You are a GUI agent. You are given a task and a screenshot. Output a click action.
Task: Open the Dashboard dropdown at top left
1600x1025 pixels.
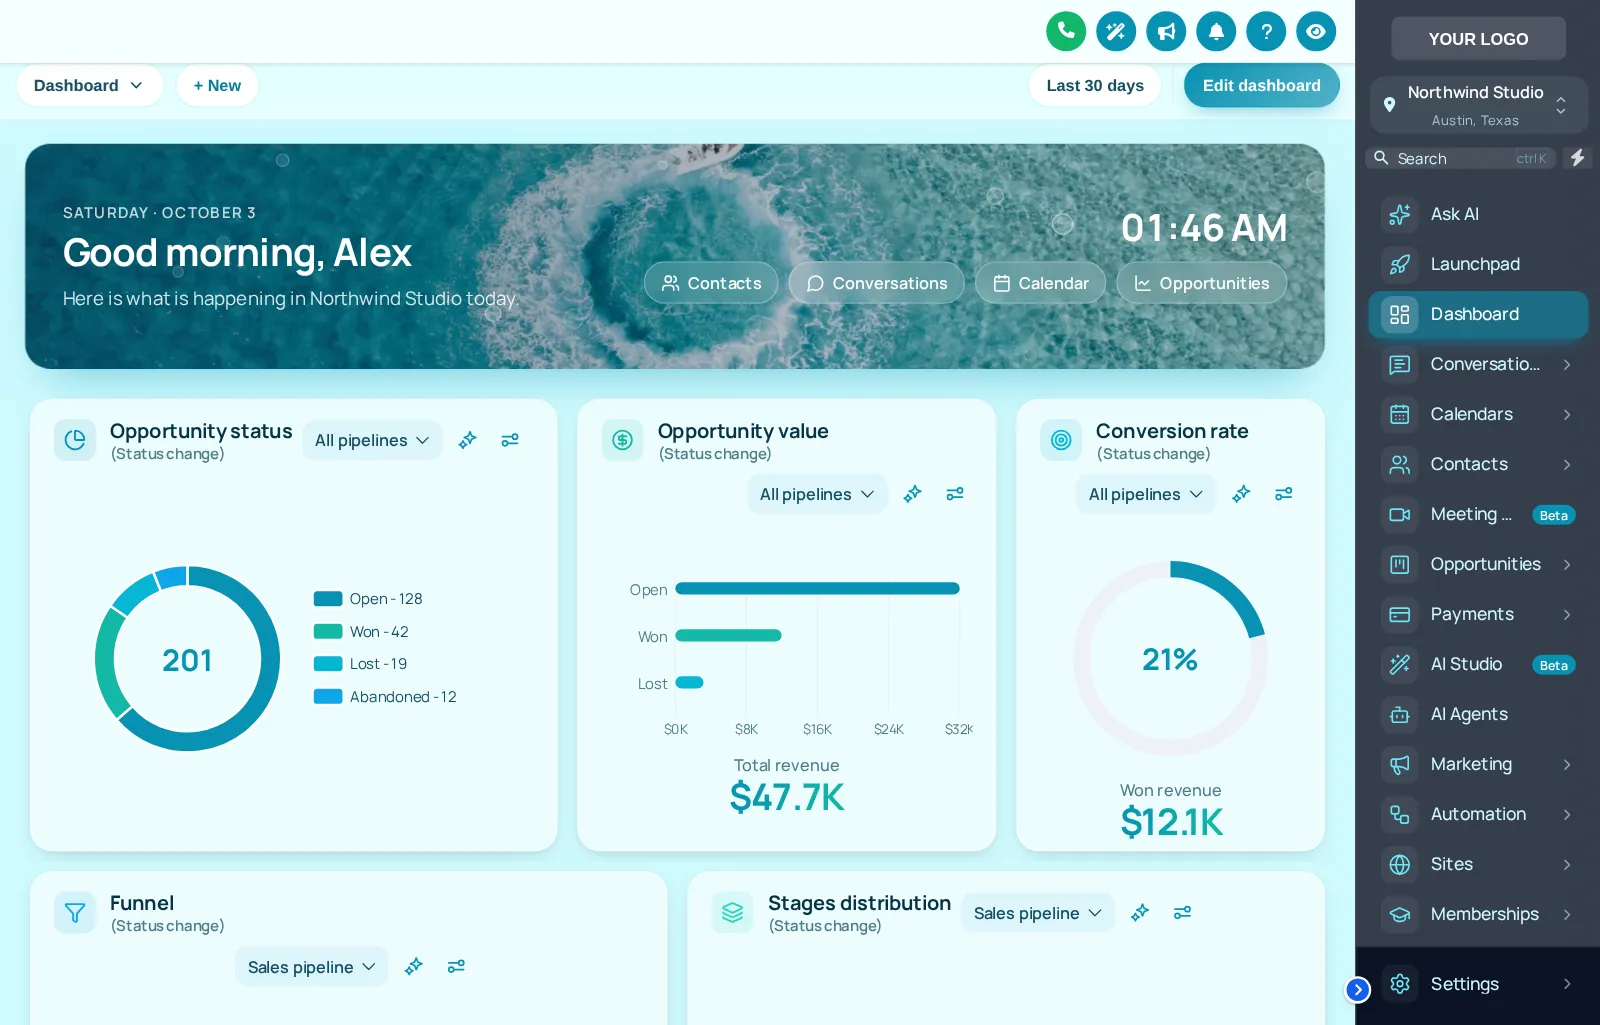(89, 86)
